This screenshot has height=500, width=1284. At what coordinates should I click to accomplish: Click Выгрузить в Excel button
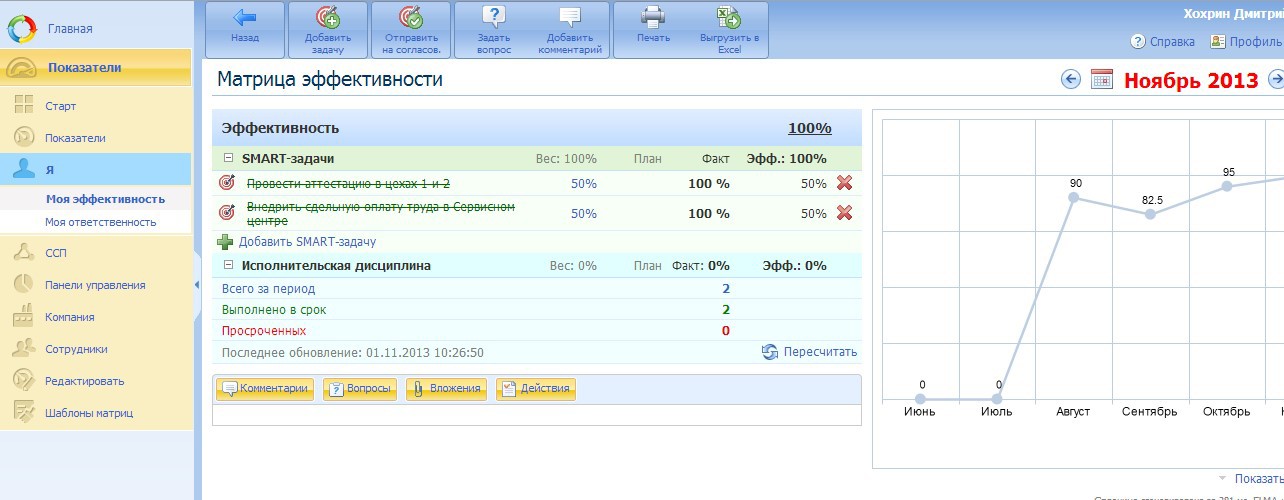point(729,29)
